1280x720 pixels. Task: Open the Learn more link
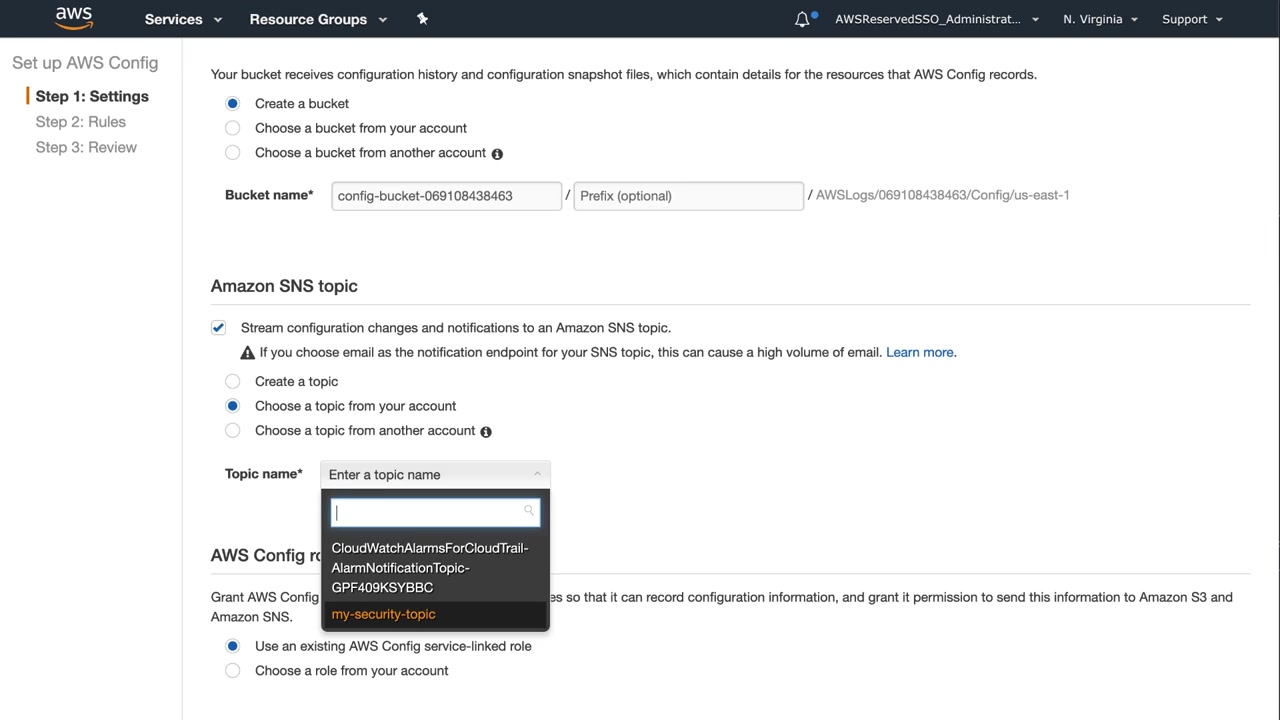click(919, 352)
